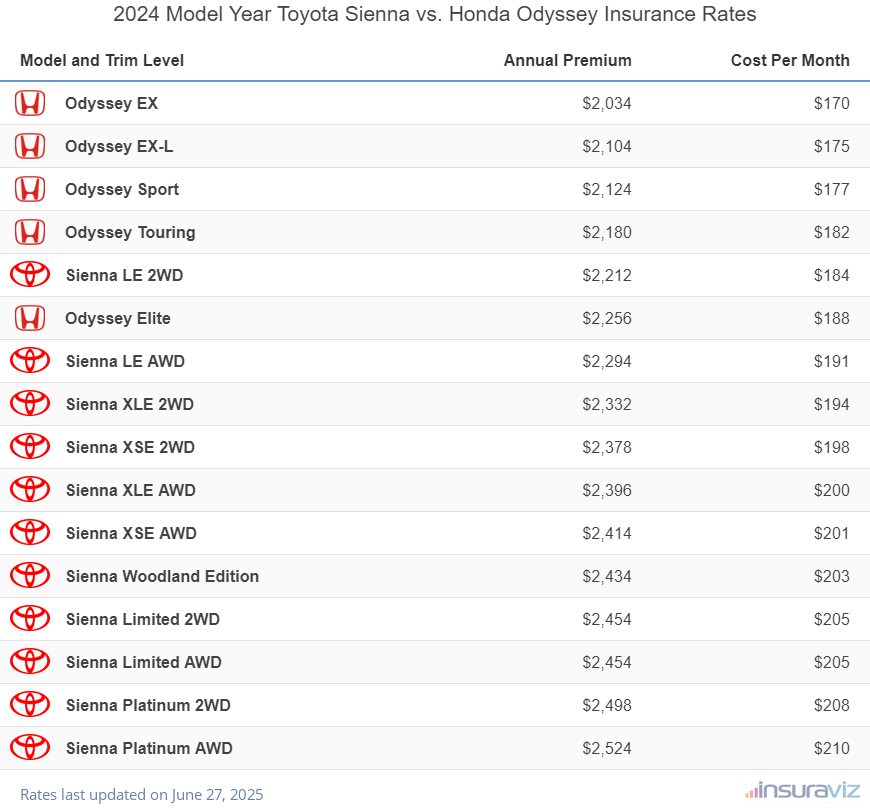
Task: Select the Odyssey Sport row label
Action: [x=122, y=190]
